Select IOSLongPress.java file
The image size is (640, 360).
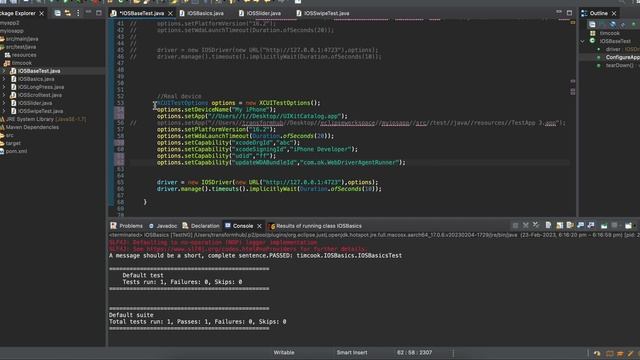pos(41,87)
